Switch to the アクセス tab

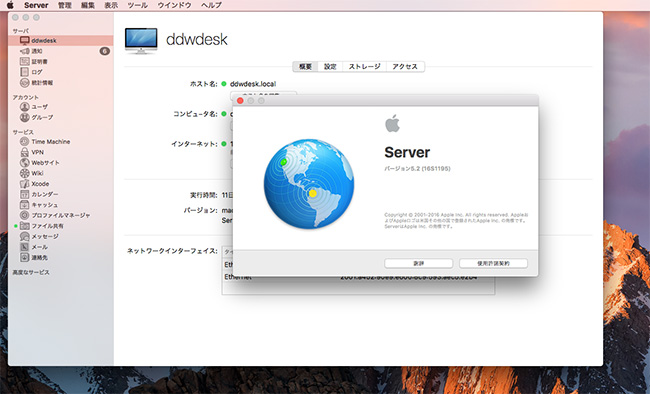(405, 66)
